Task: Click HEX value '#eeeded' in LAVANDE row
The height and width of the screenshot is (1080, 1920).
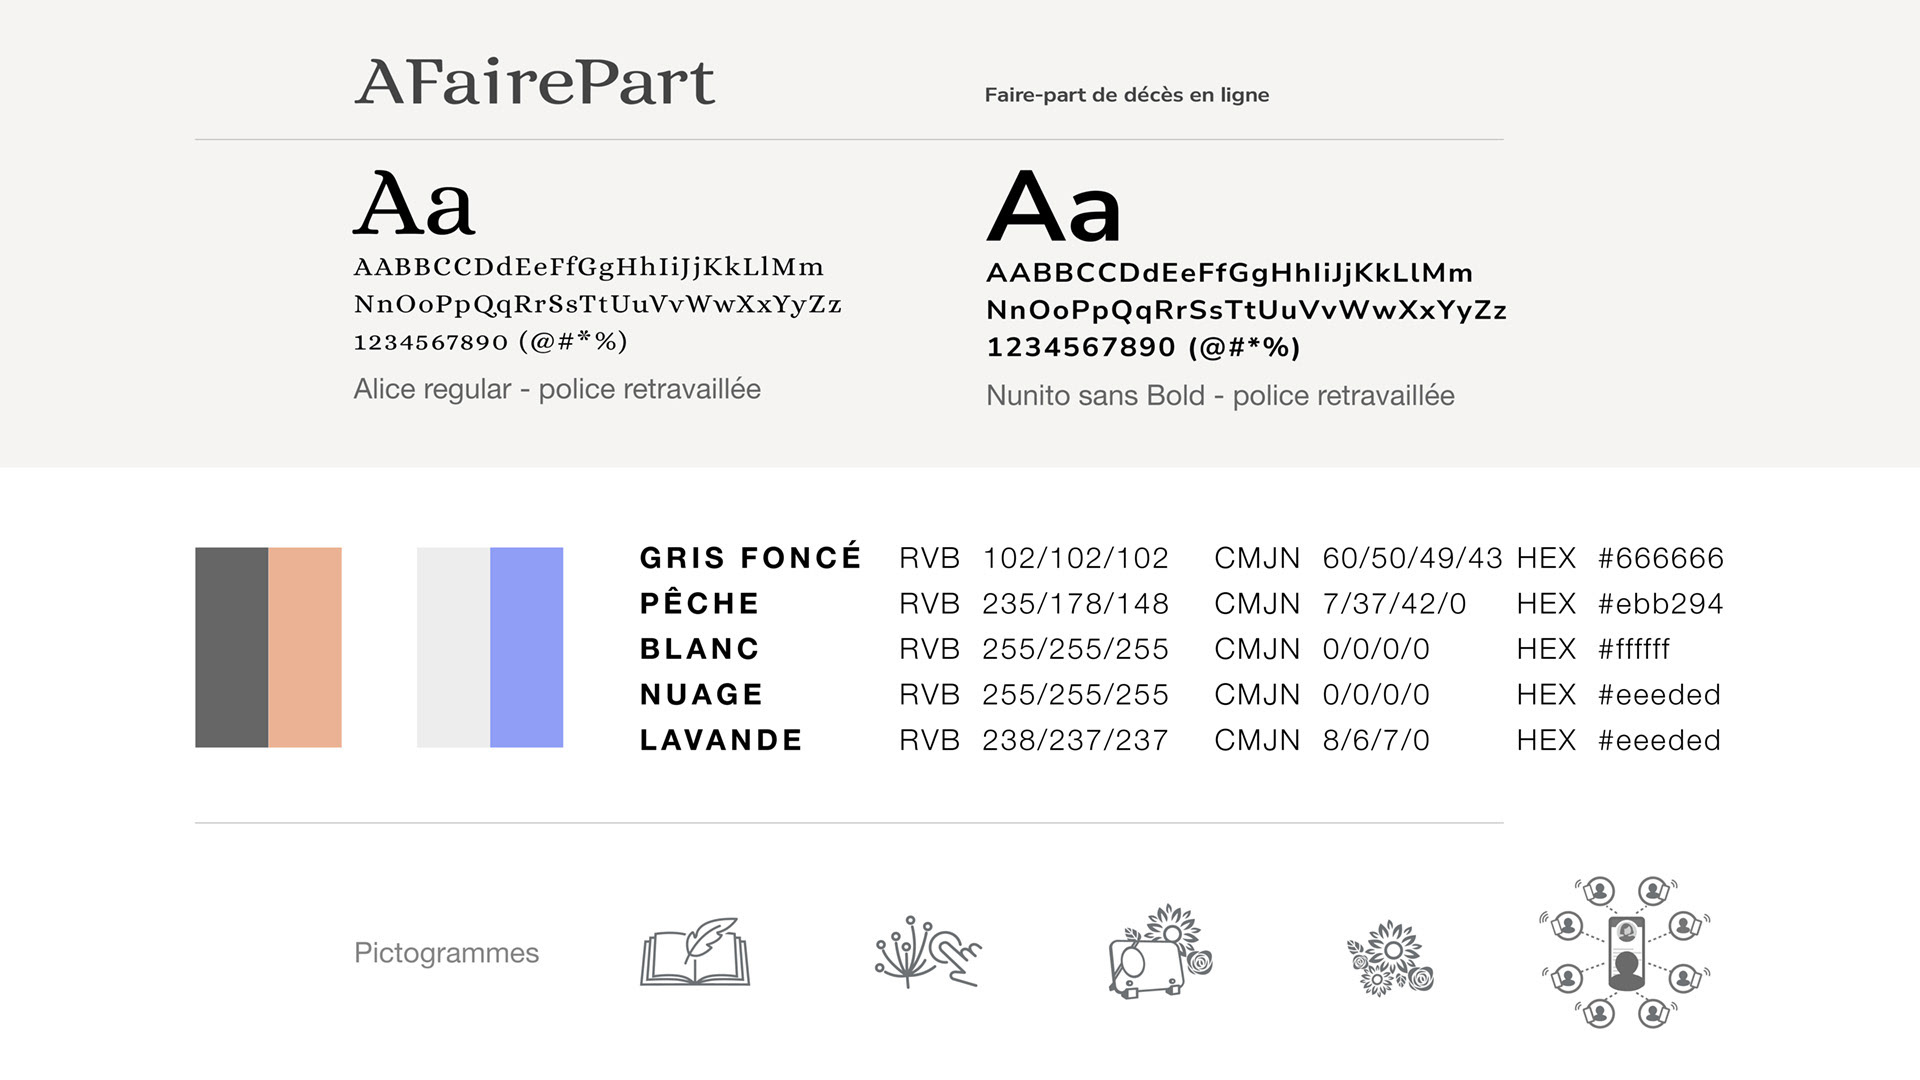Action: pyautogui.click(x=1660, y=740)
